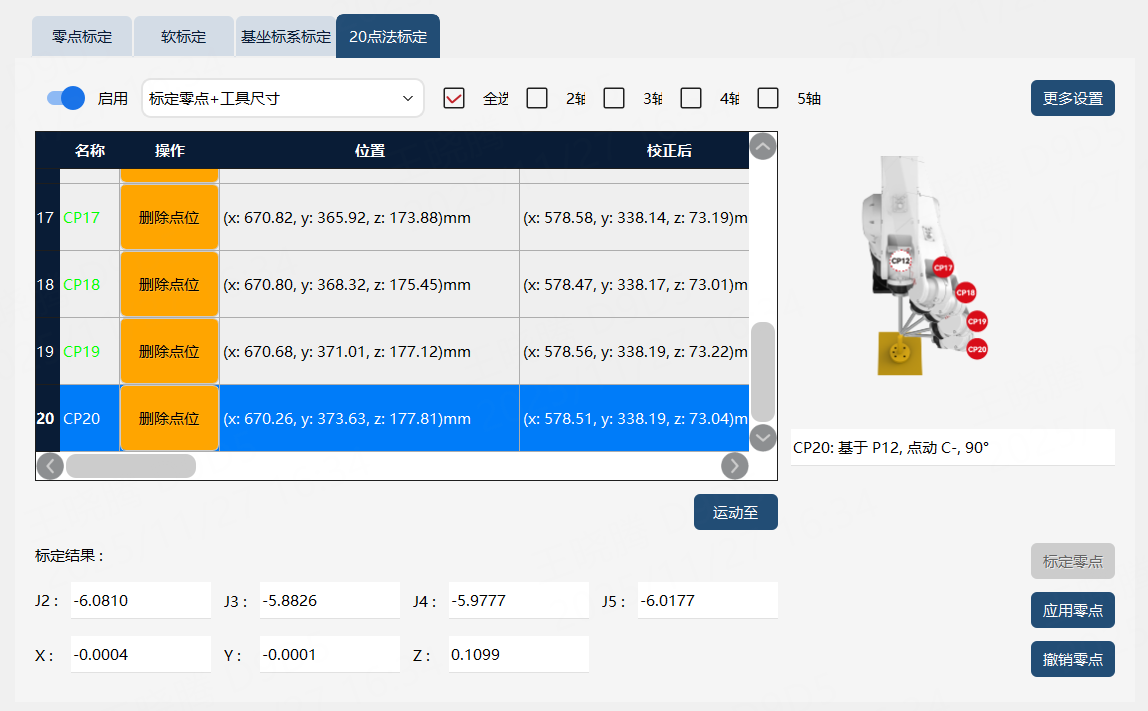
Task: Open the 标定零点+工具尺寸 dropdown
Action: [283, 98]
